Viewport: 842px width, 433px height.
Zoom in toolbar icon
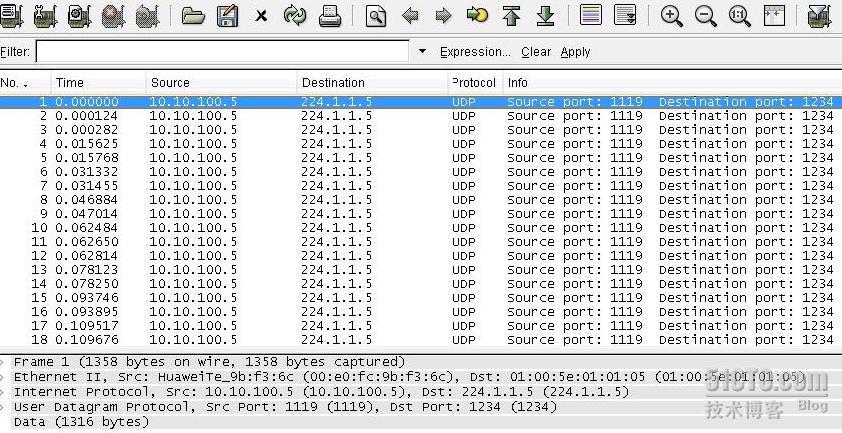tap(672, 16)
